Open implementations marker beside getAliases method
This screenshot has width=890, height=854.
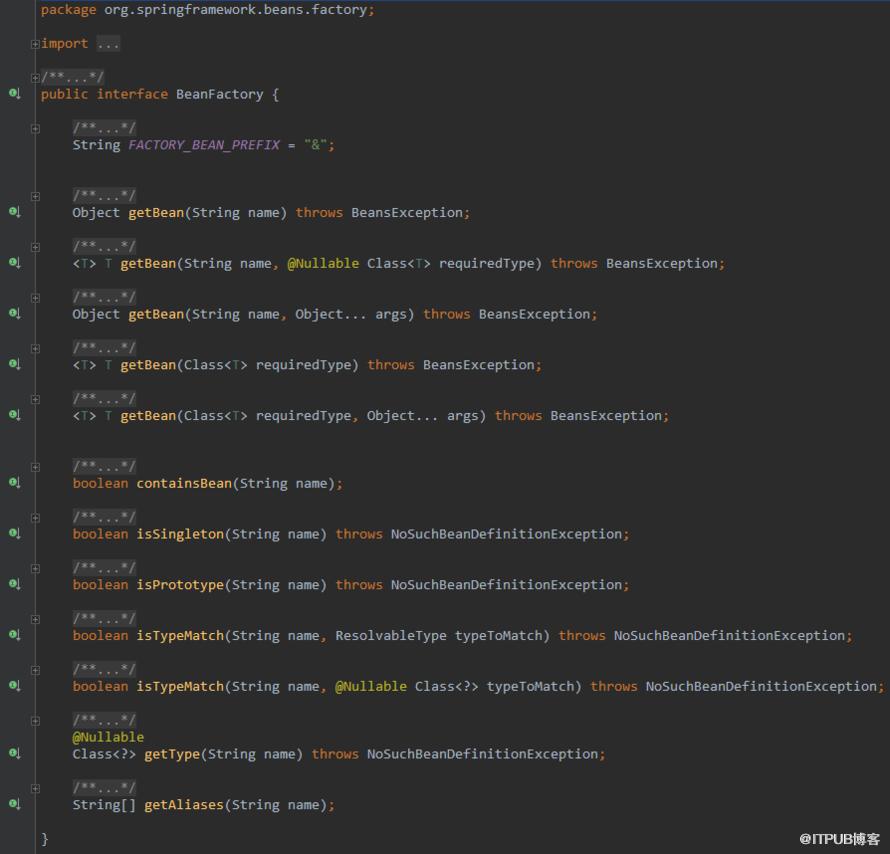pyautogui.click(x=15, y=804)
